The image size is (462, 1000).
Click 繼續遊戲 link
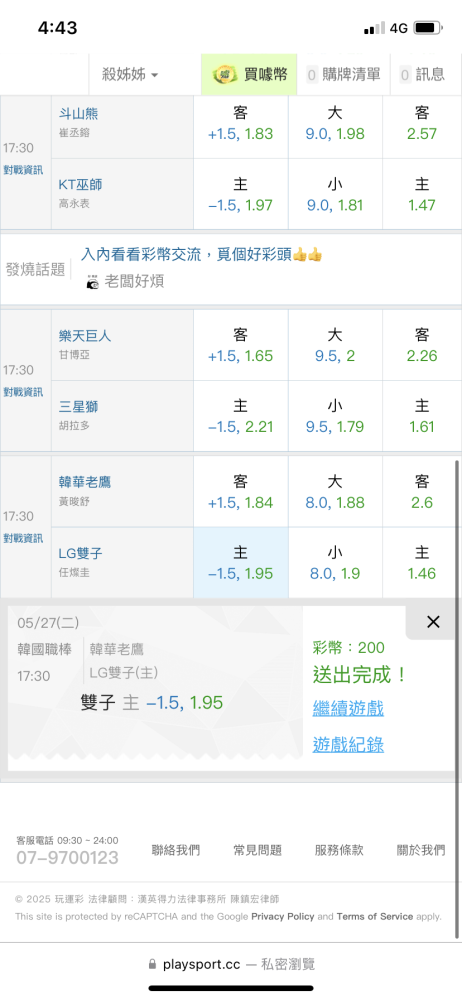[348, 708]
